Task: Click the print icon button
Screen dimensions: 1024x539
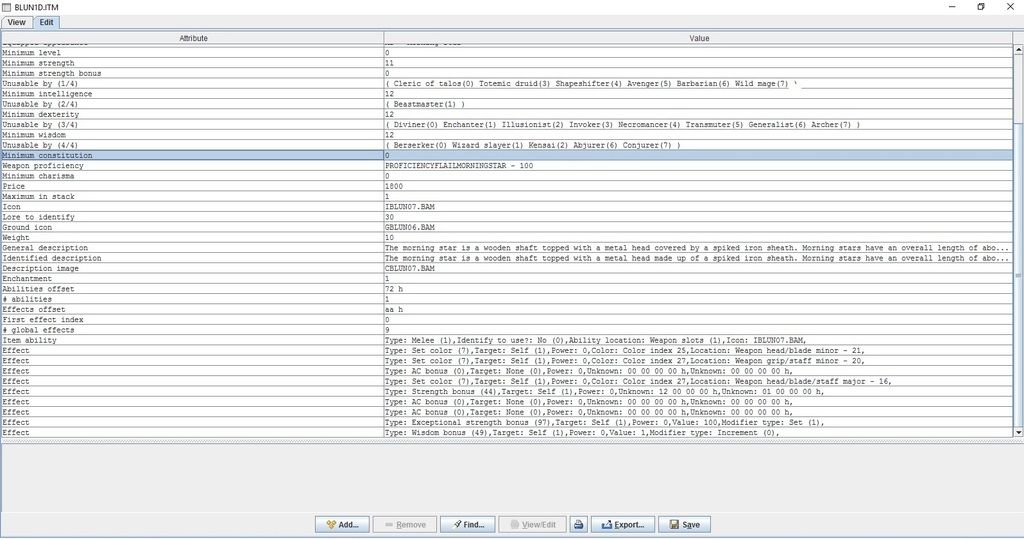Action: pos(578,524)
